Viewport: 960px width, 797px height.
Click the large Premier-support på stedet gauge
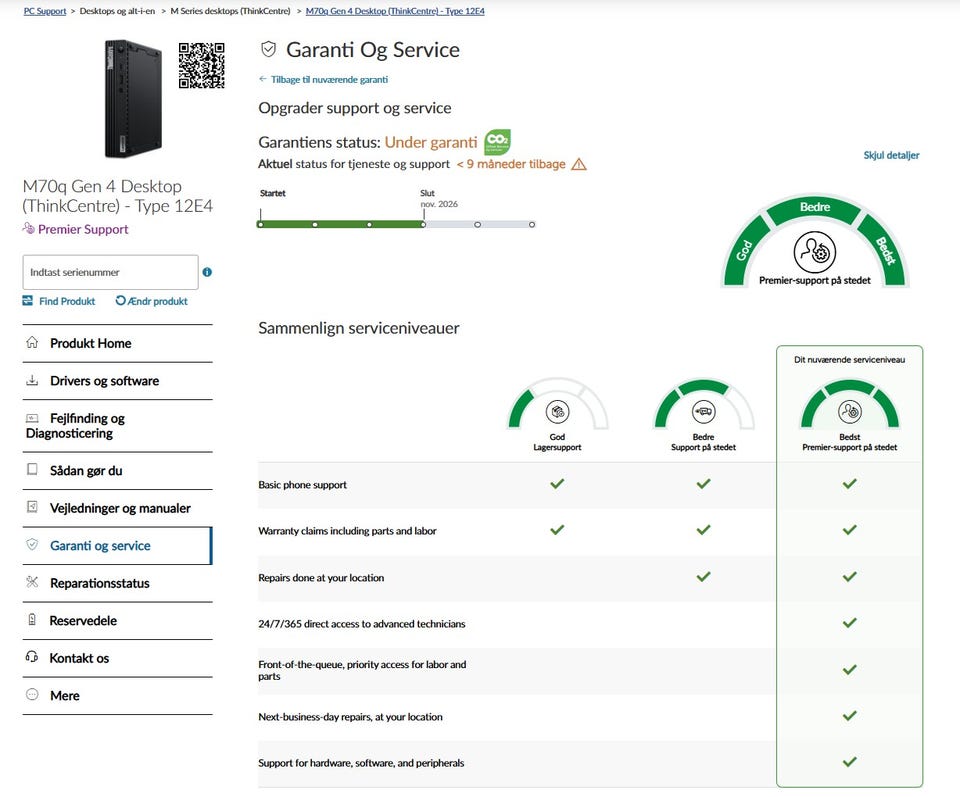(815, 246)
